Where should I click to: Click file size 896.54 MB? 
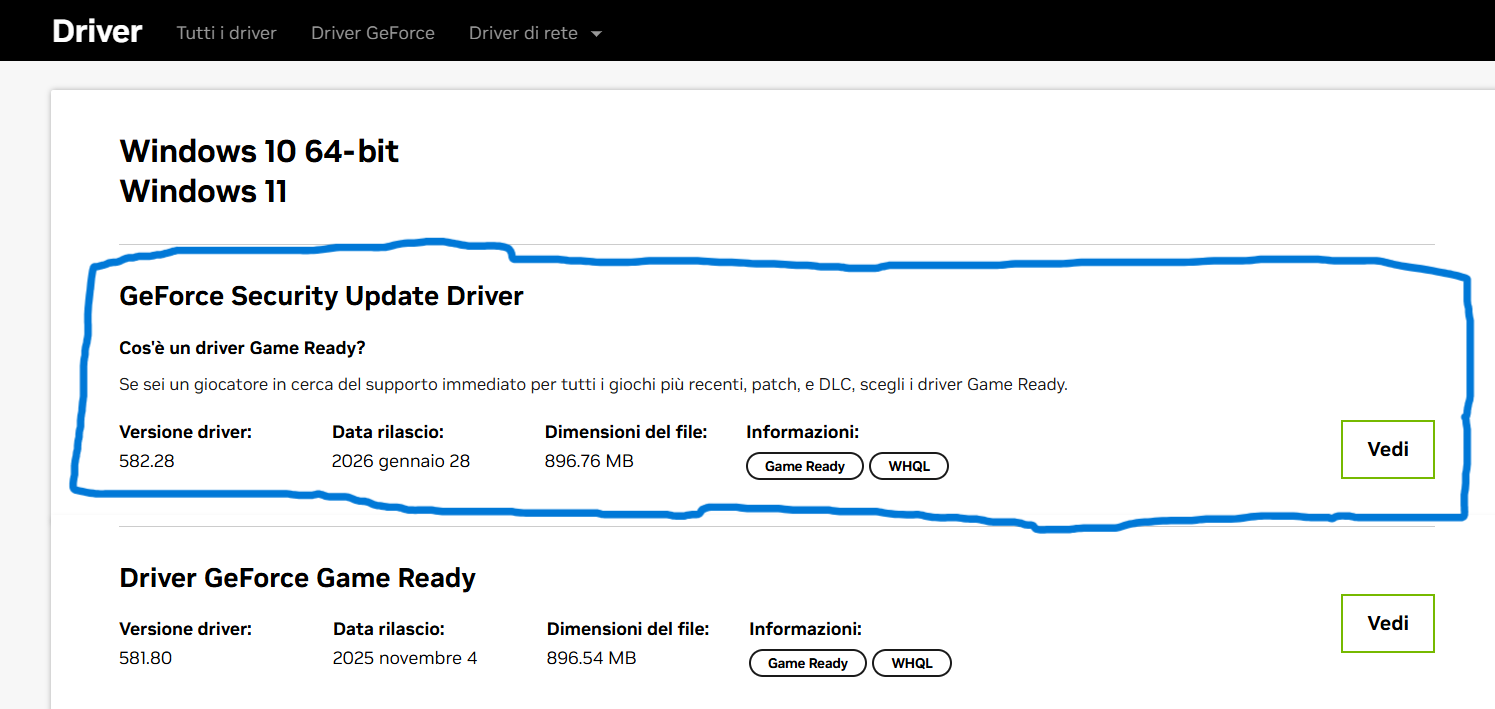[x=591, y=658]
